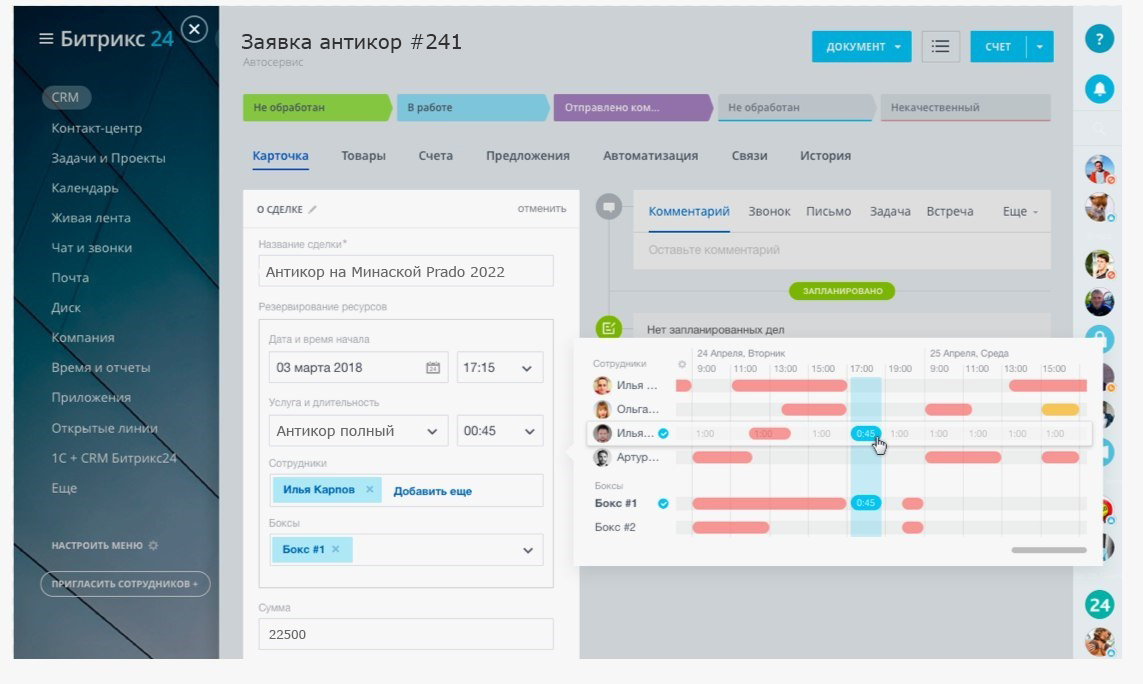This screenshot has width=1143, height=684.
Task: Select Илья avatar in the first schedule row
Action: [x=602, y=386]
